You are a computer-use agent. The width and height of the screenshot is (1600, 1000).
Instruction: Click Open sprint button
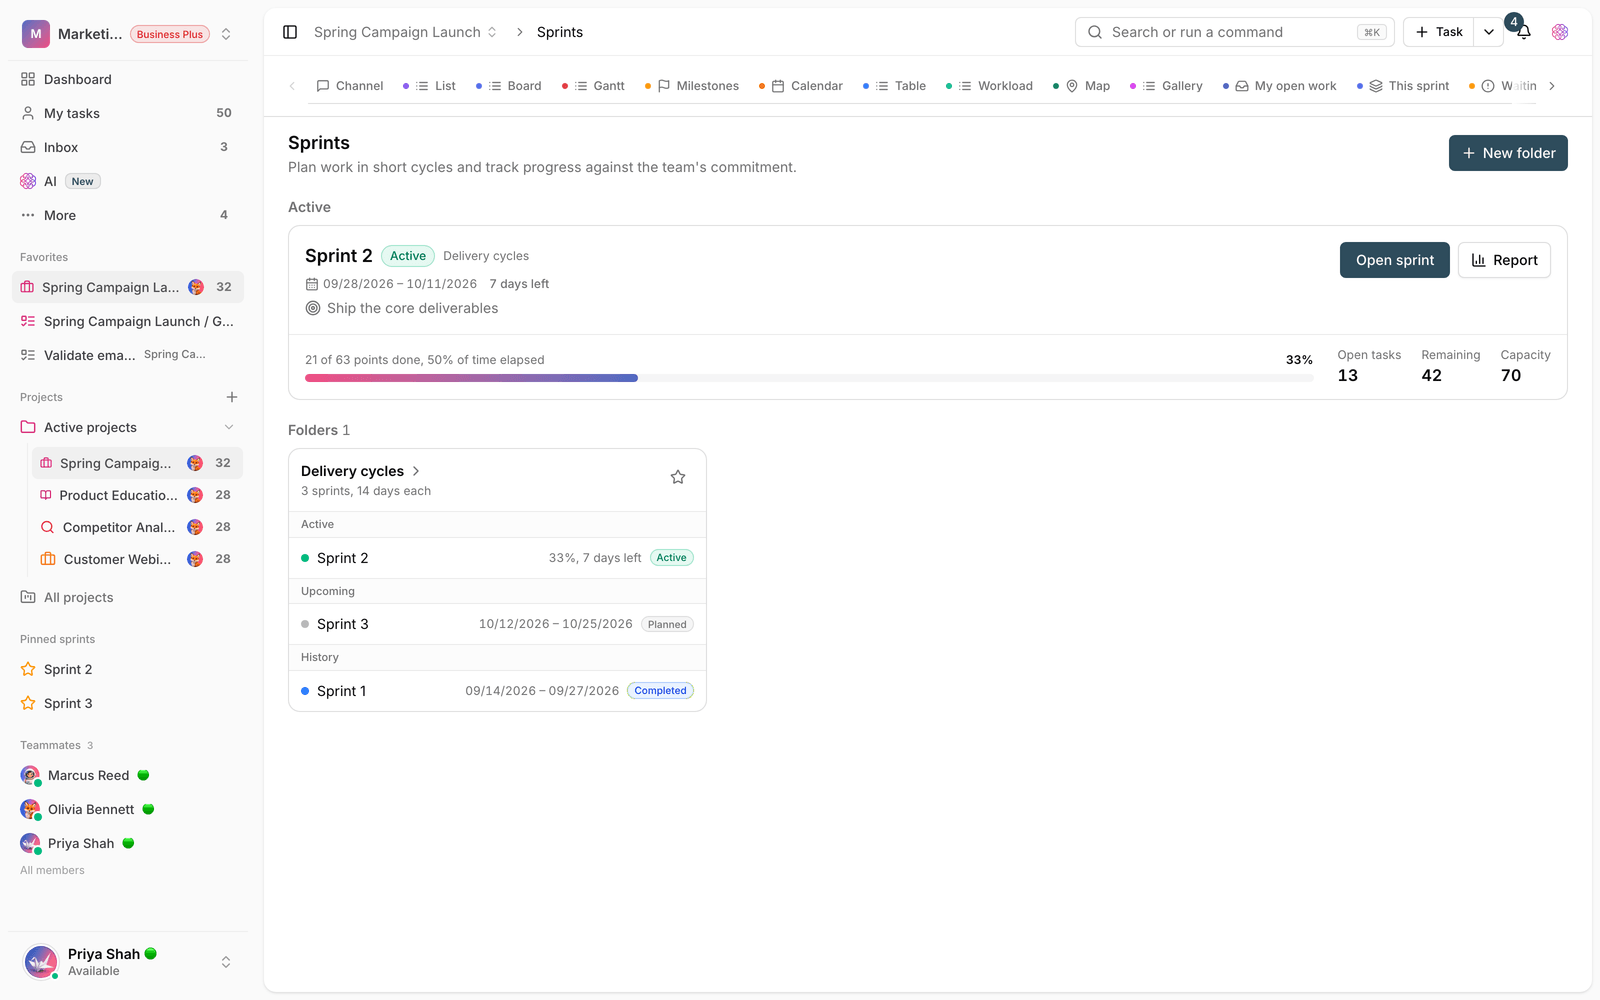(1394, 260)
